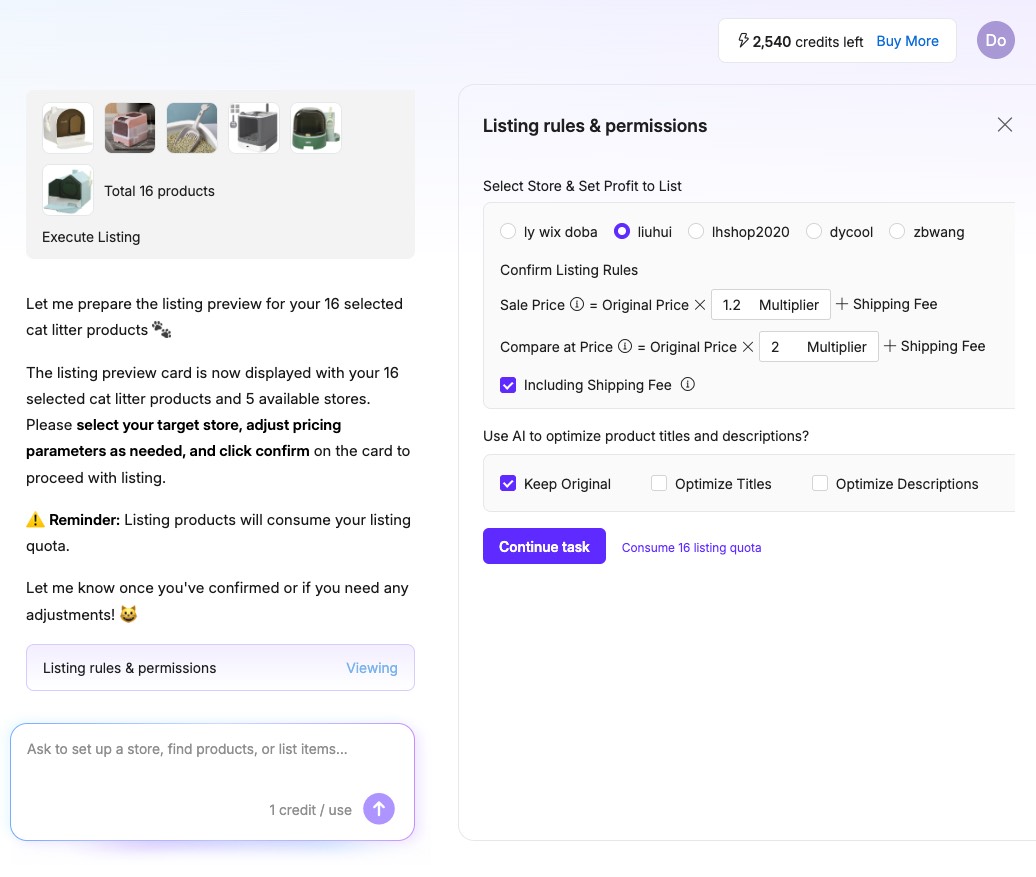The width and height of the screenshot is (1036, 877).
Task: Click the Confirm Listing Rules heading
Action: pyautogui.click(x=569, y=270)
